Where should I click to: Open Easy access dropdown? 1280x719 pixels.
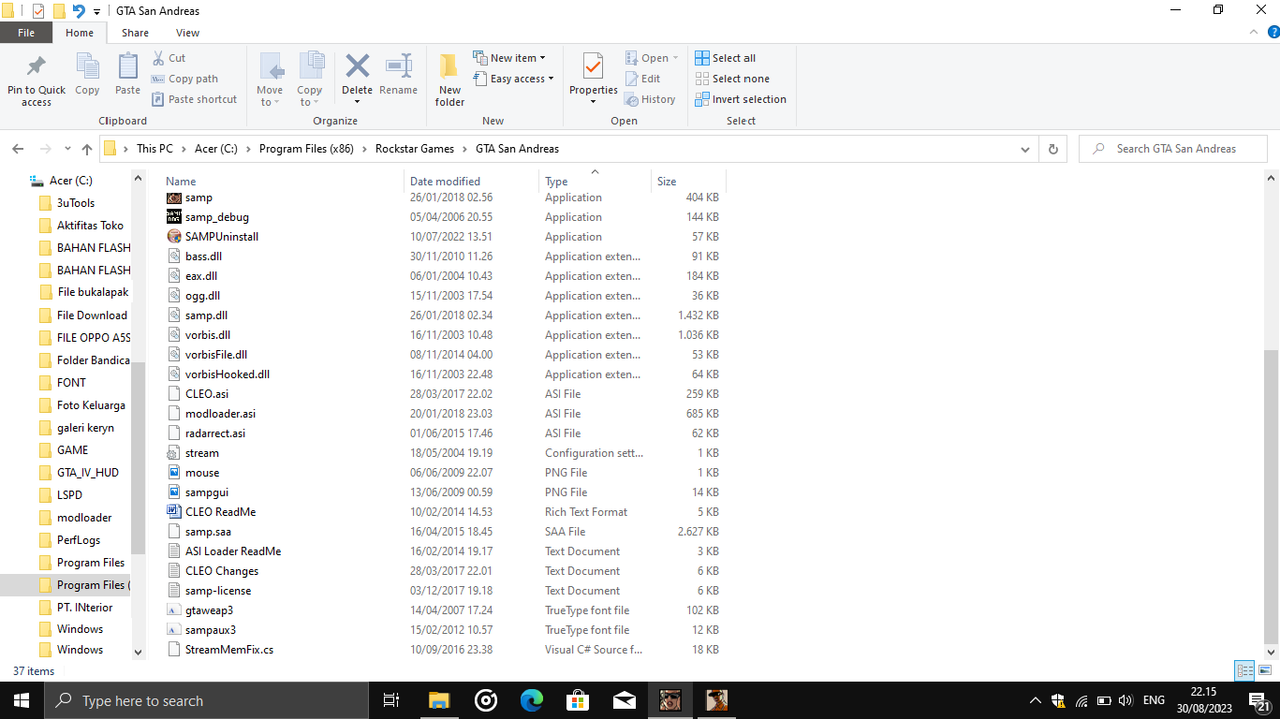pyautogui.click(x=513, y=79)
